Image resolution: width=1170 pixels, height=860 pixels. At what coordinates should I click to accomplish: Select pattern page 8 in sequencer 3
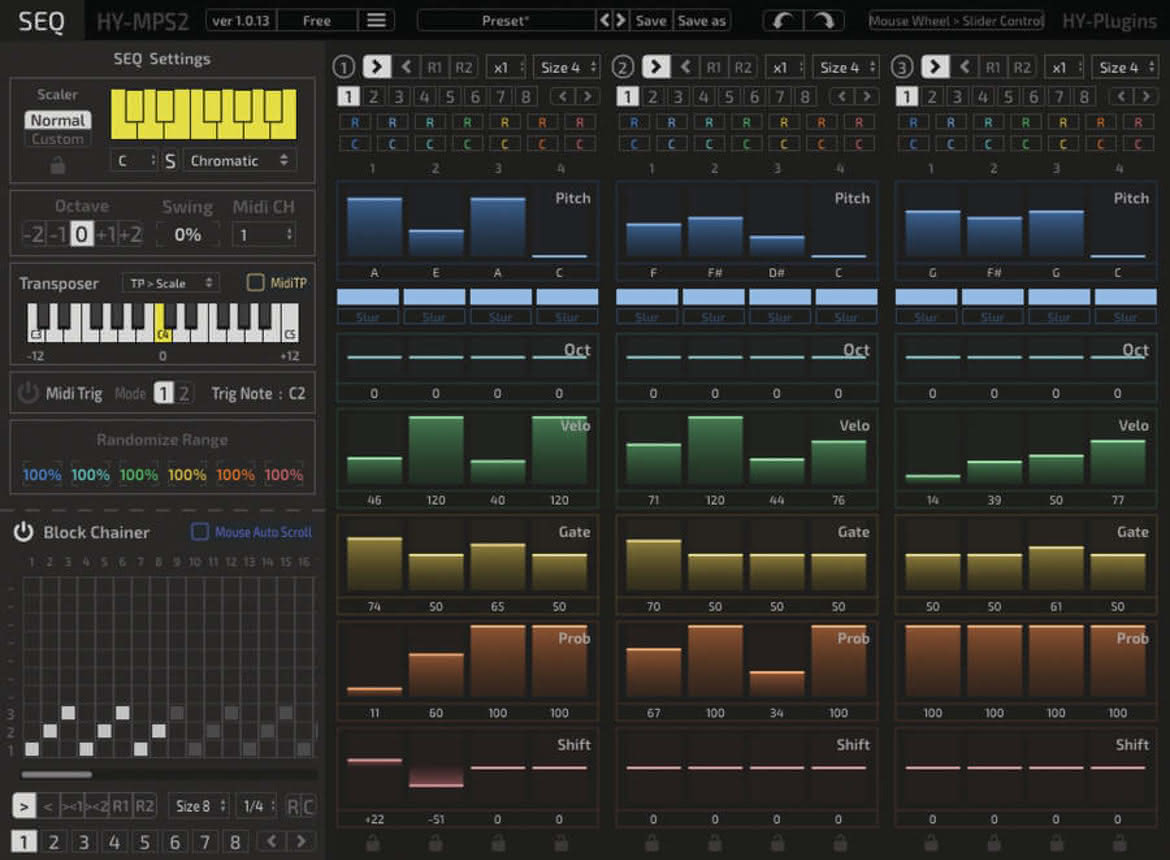coord(1084,96)
